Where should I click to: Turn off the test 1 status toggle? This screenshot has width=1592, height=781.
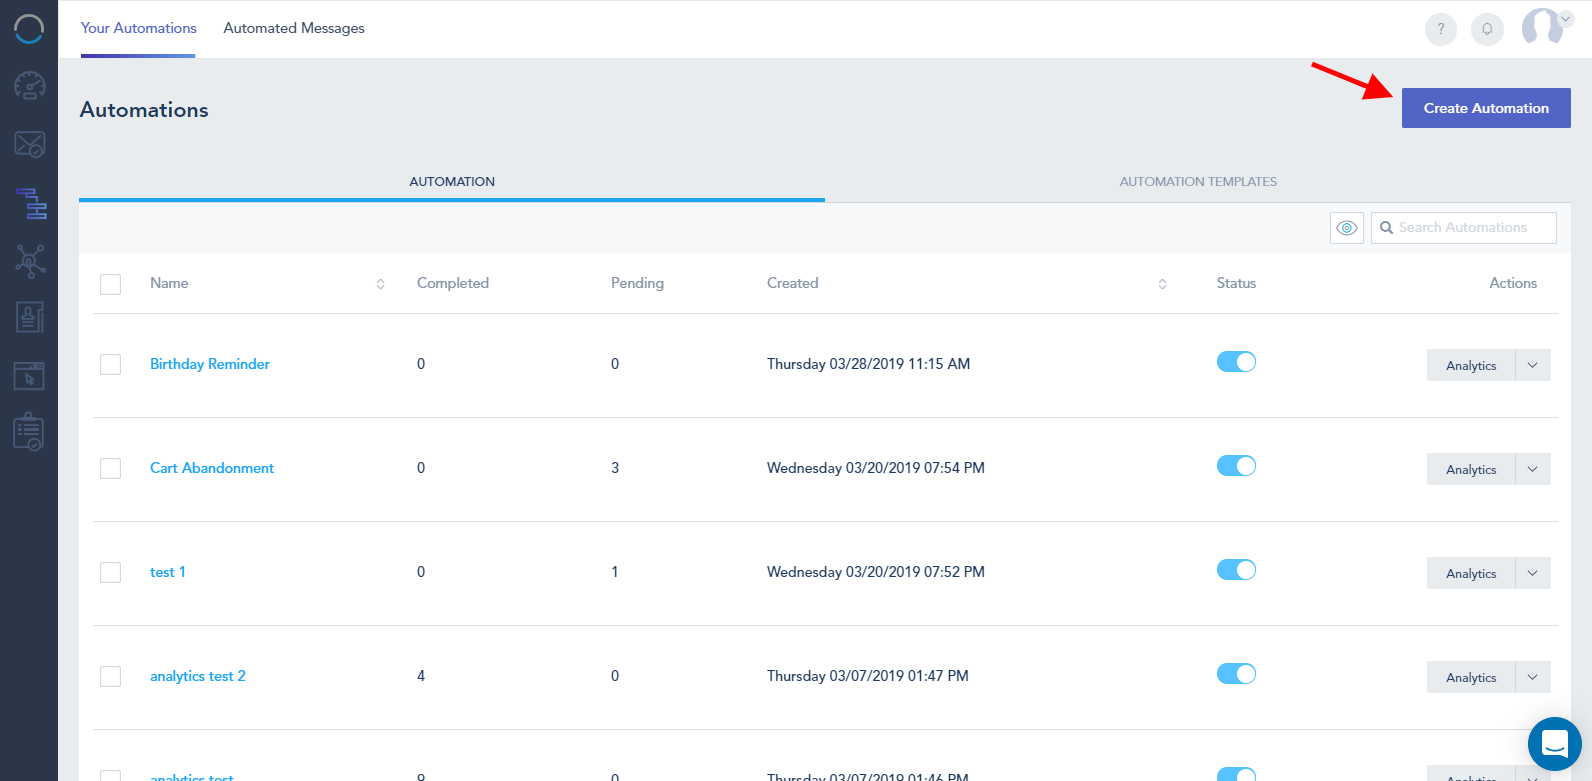[x=1236, y=570]
